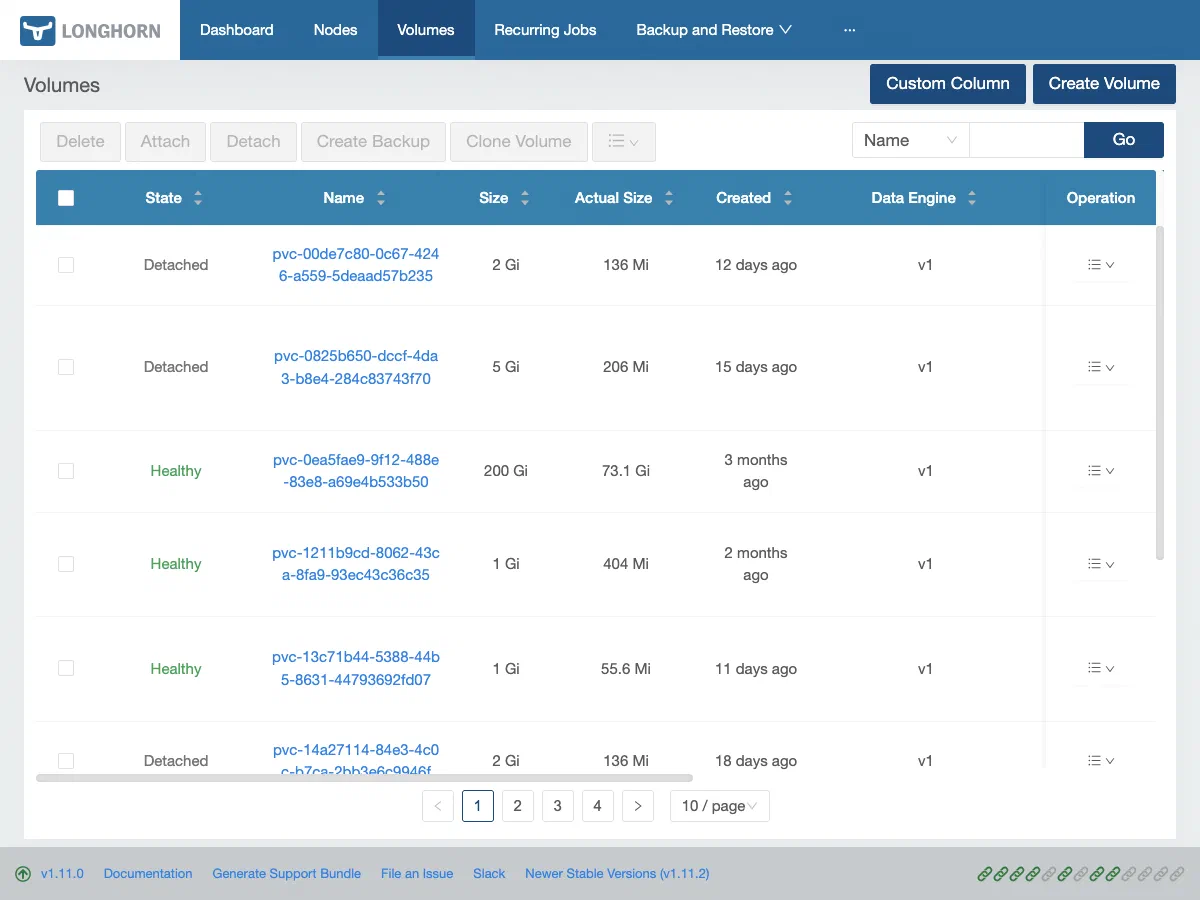
Task: Click the '15 days ago' created cell
Action: coord(756,367)
